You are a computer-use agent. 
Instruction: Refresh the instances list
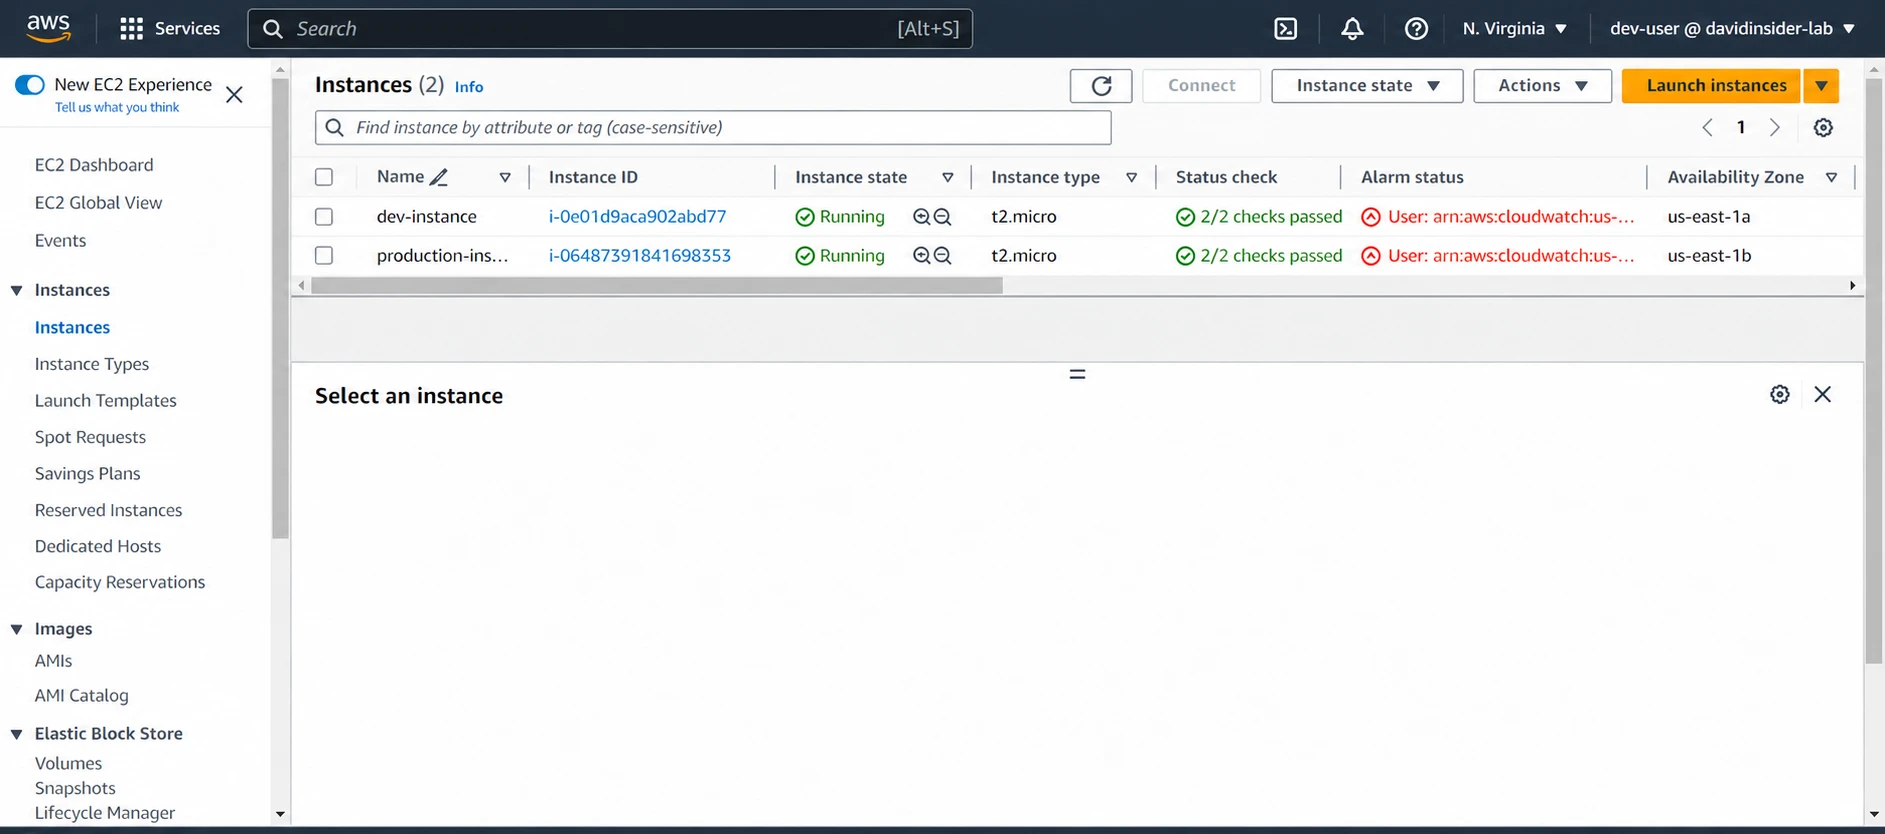[x=1101, y=86]
